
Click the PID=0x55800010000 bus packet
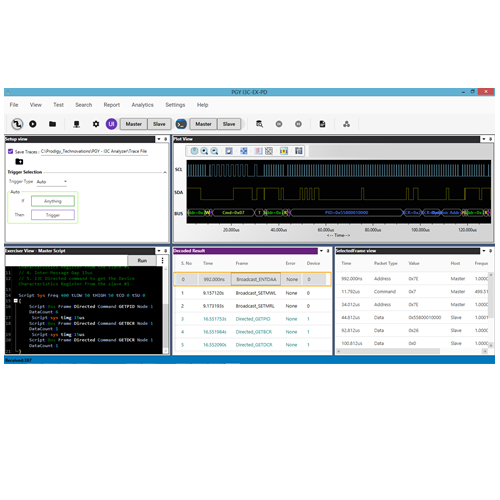coord(347,212)
